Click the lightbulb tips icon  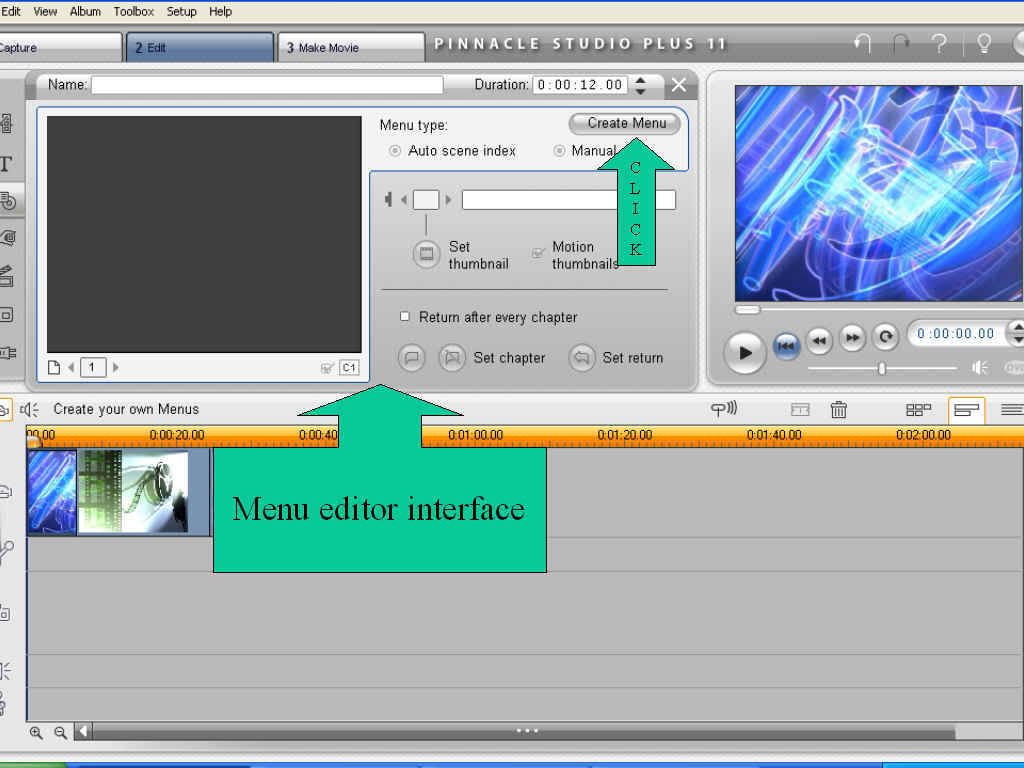(984, 44)
